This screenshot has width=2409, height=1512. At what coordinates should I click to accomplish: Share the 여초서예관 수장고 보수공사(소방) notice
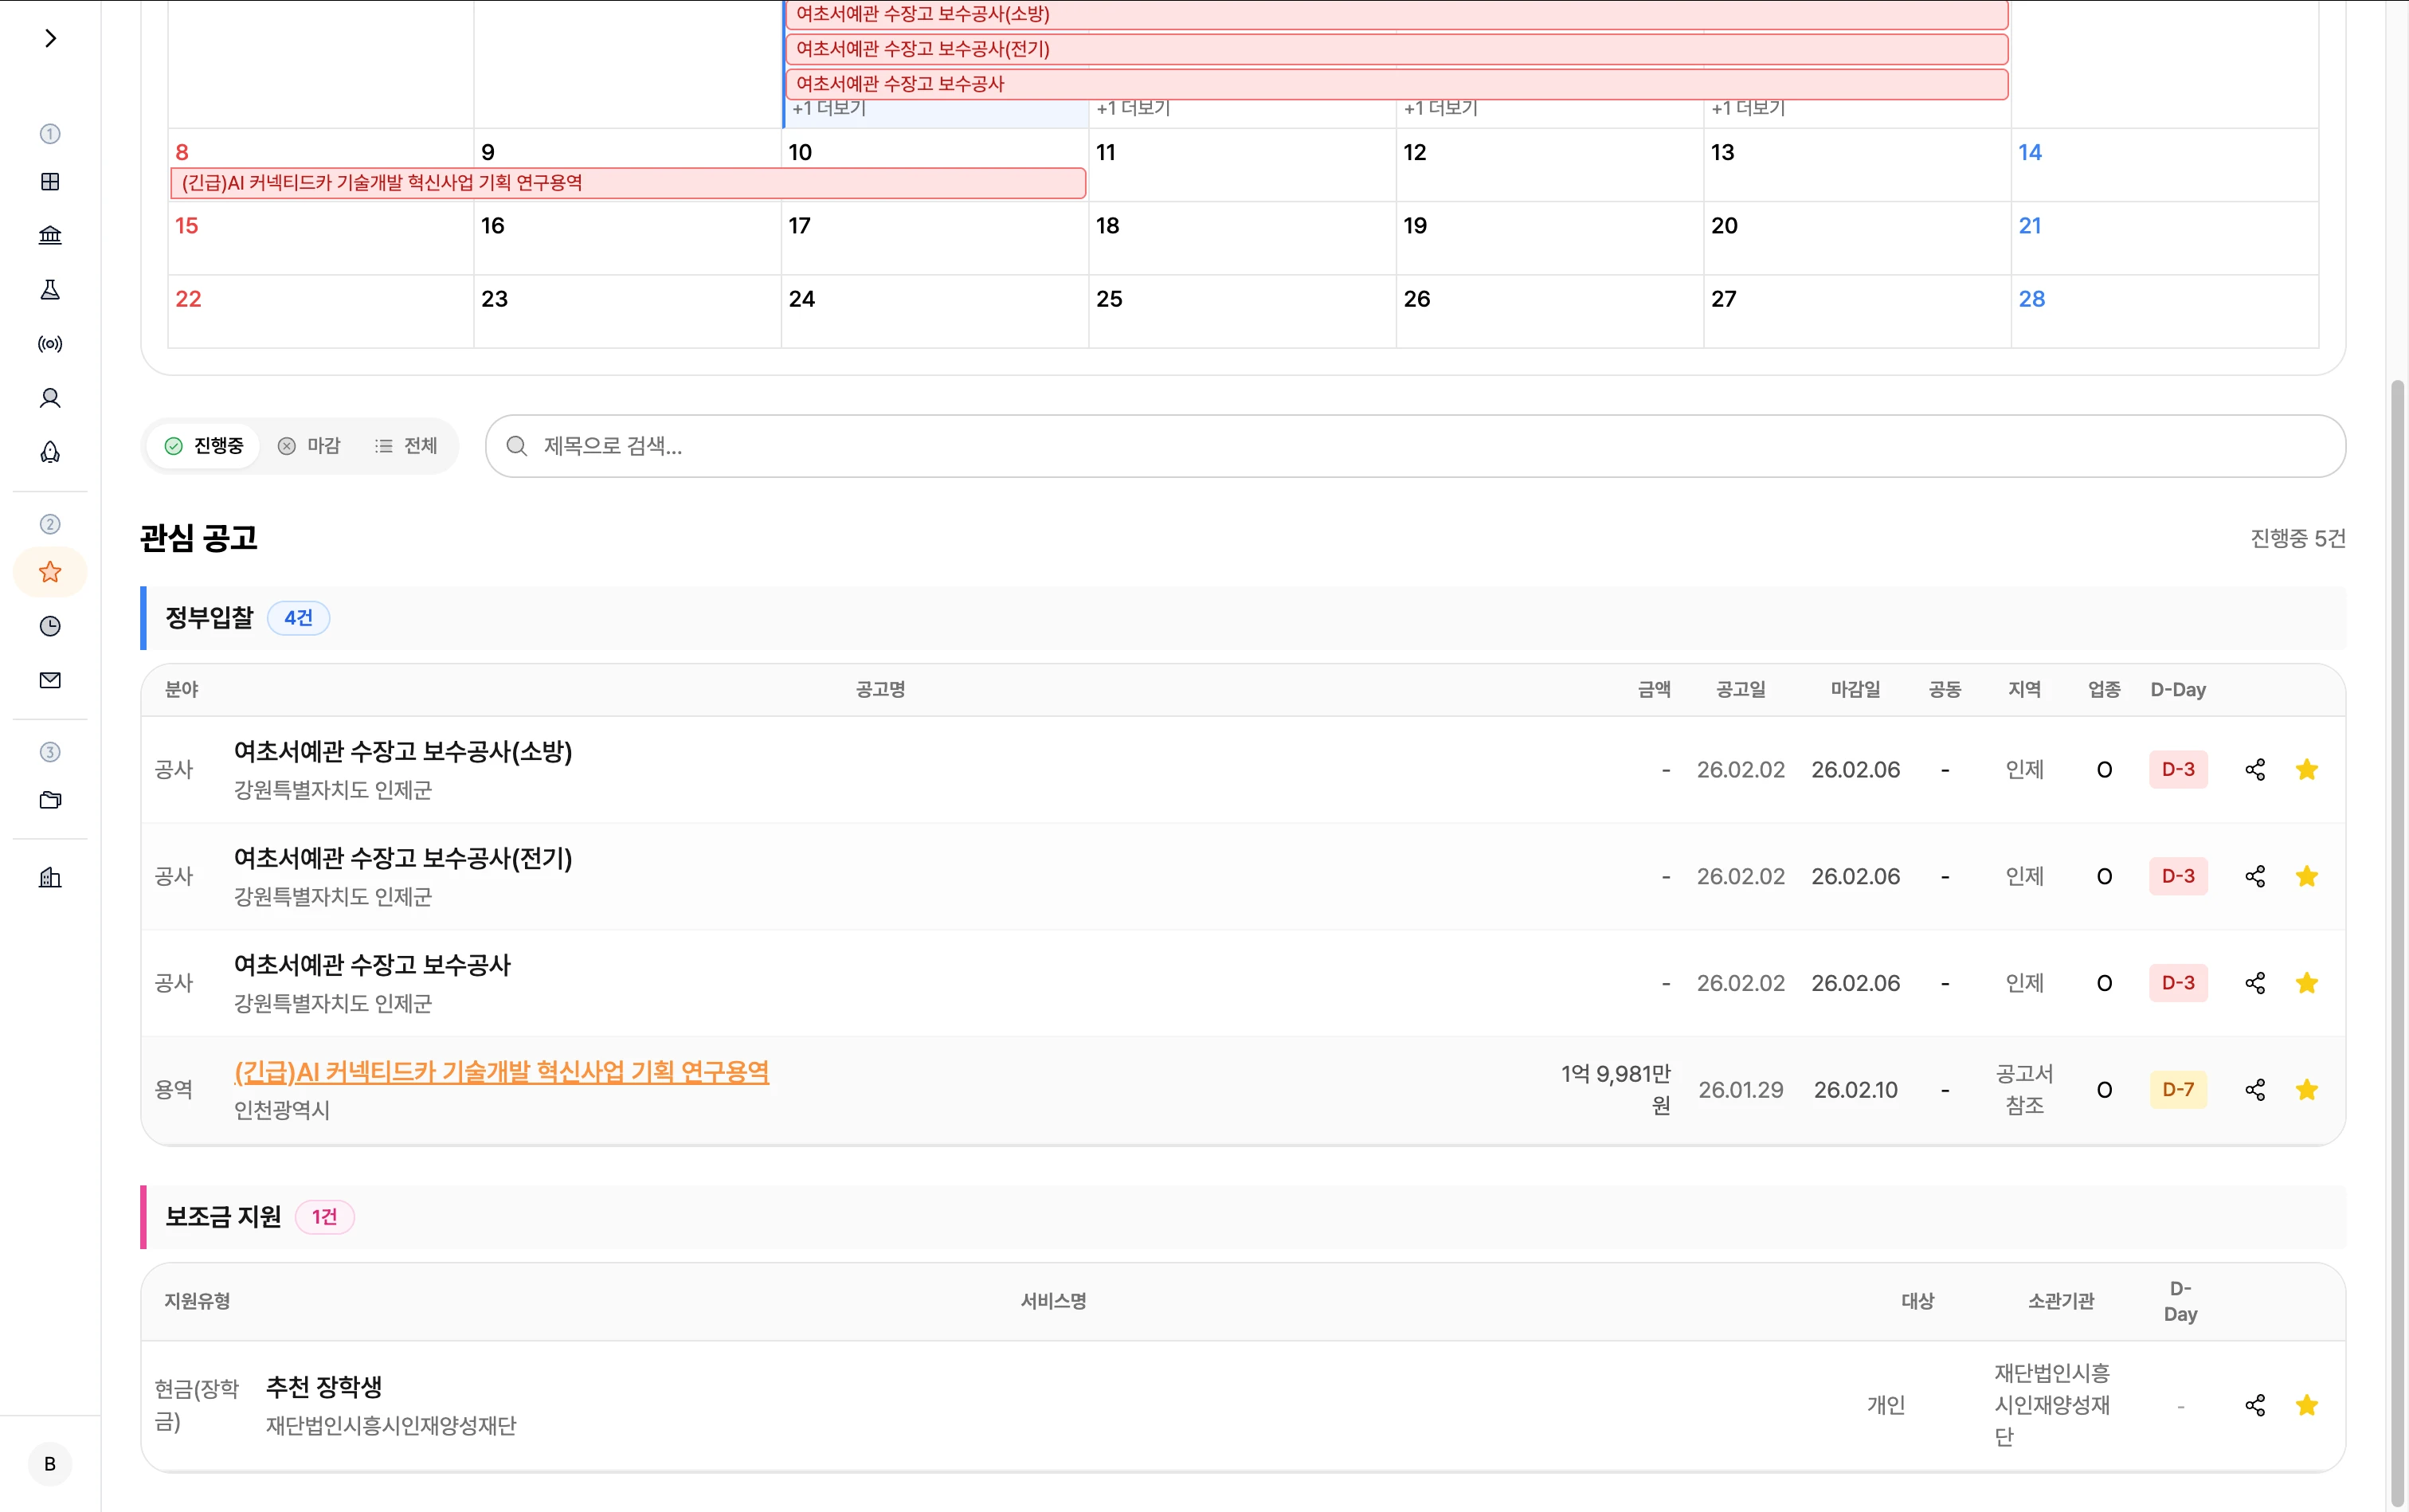click(2255, 769)
